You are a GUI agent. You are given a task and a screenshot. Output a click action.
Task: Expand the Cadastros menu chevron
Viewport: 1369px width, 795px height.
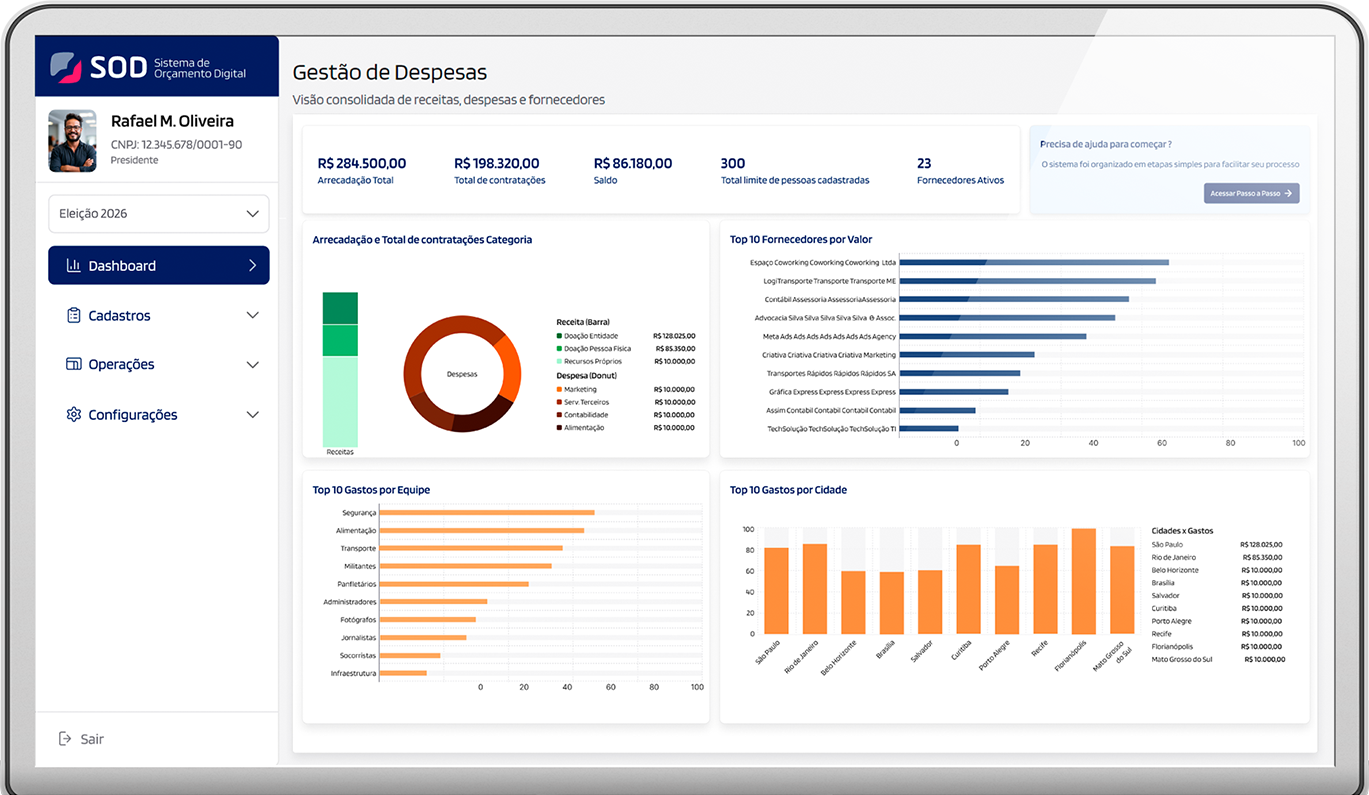tap(252, 315)
